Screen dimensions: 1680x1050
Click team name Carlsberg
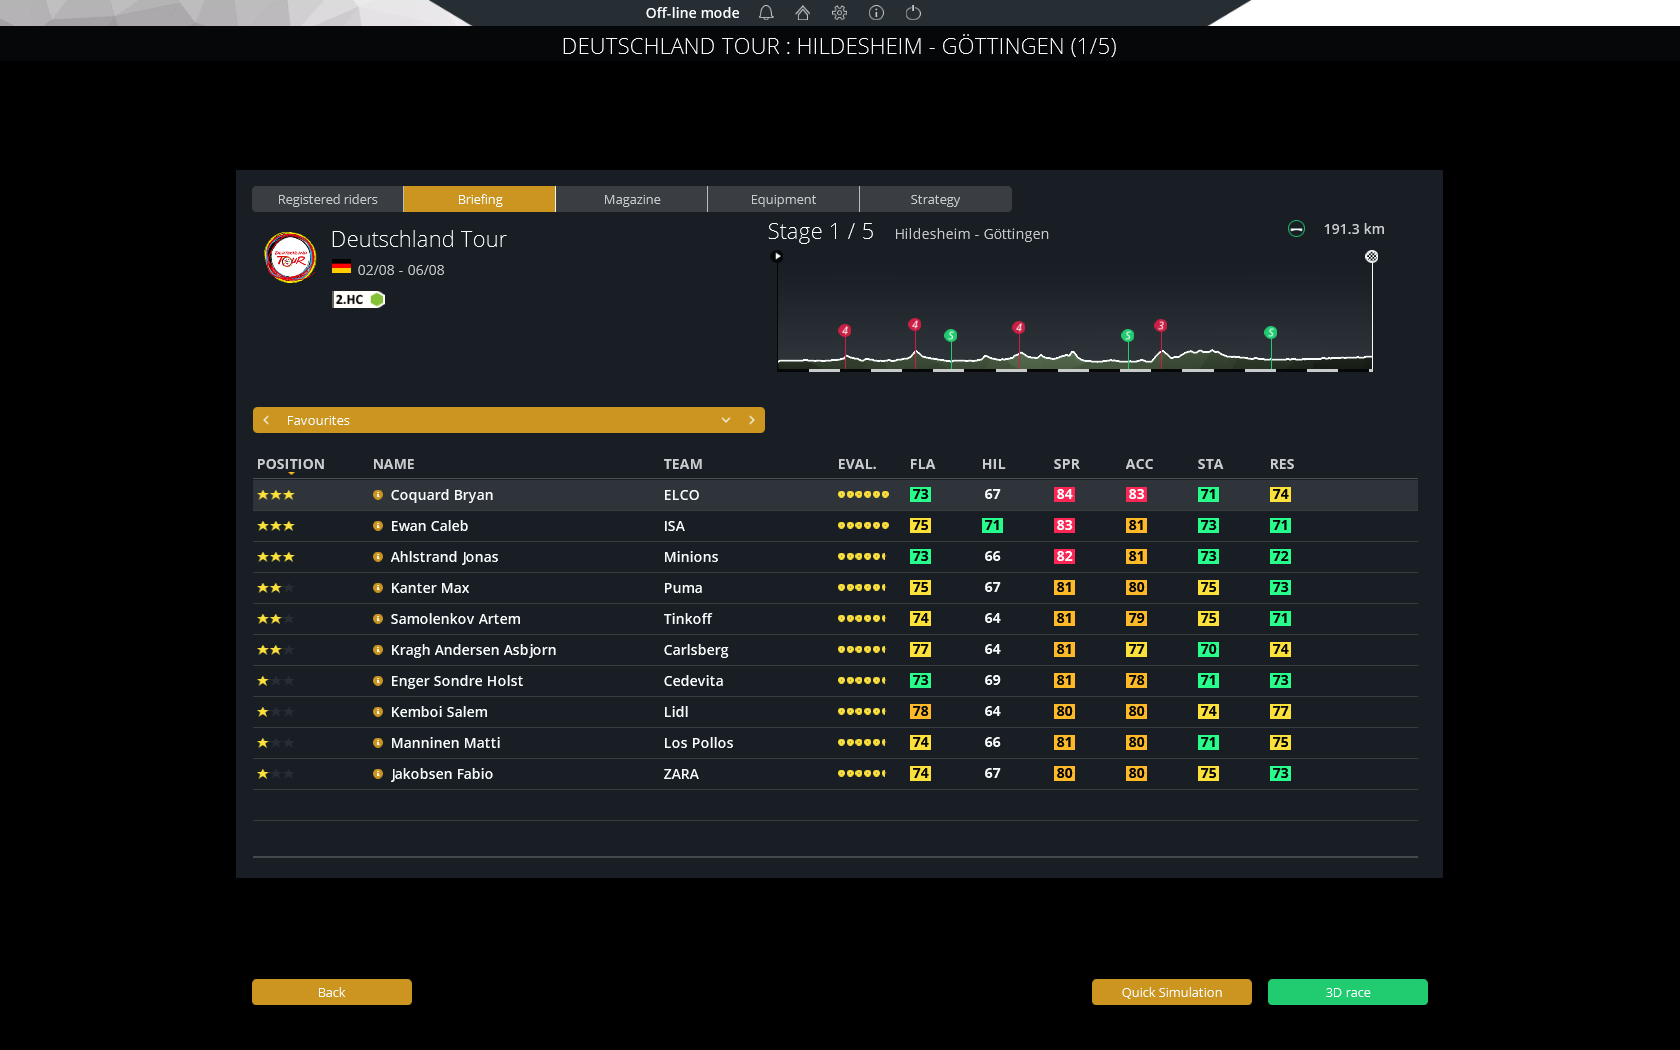(696, 650)
